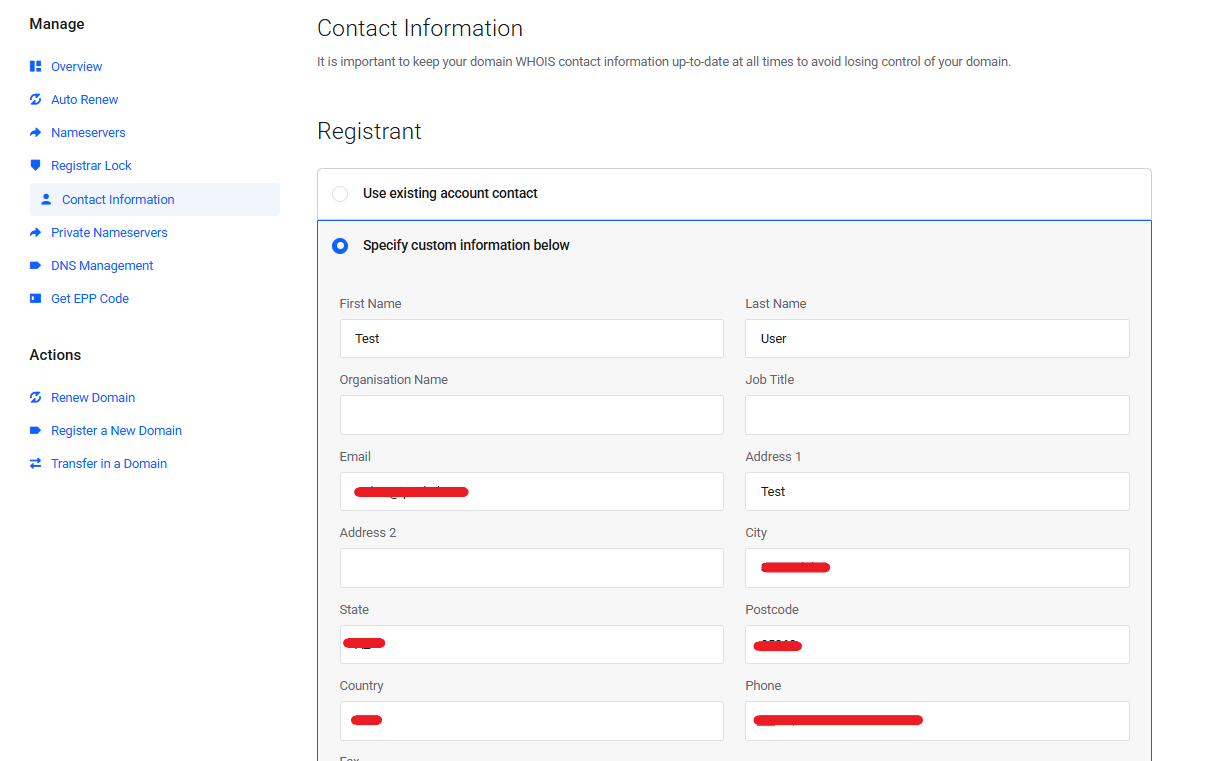
Task: Click the Auto Renew sync icon
Action: (36, 100)
